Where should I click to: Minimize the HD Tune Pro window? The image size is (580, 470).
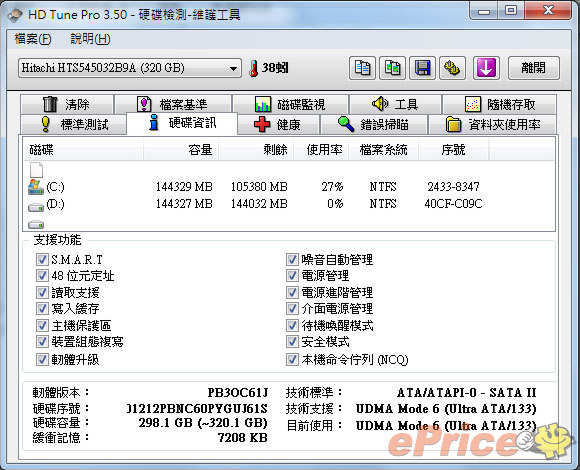pos(484,10)
